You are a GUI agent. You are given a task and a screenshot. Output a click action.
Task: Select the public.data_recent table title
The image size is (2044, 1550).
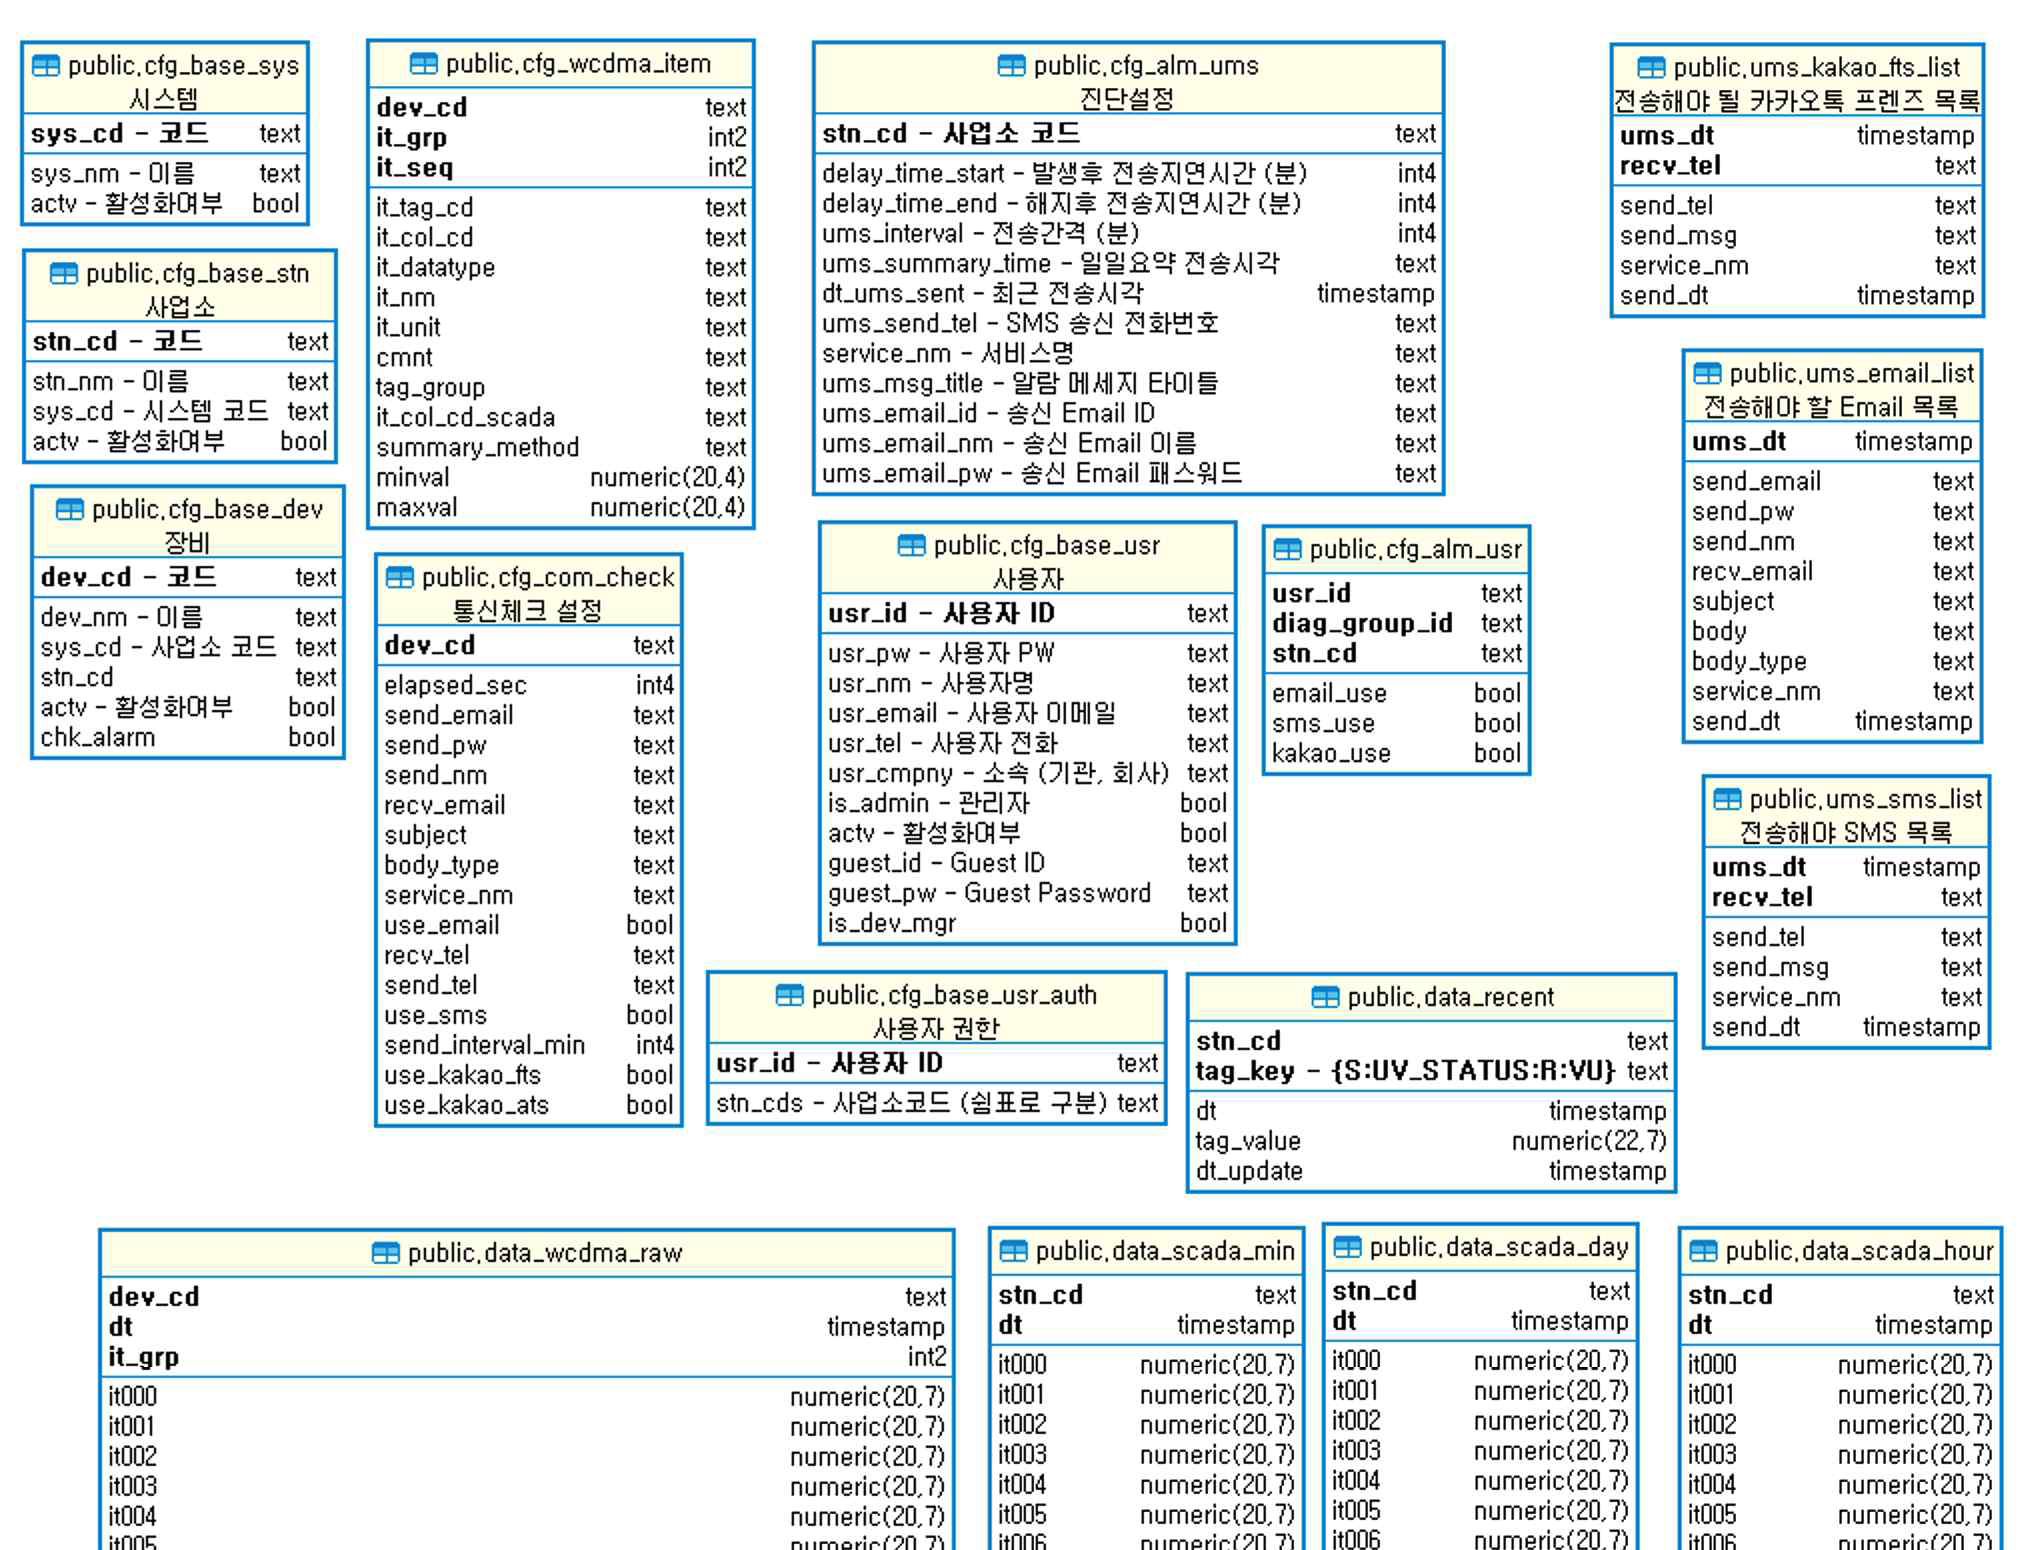[x=1451, y=998]
